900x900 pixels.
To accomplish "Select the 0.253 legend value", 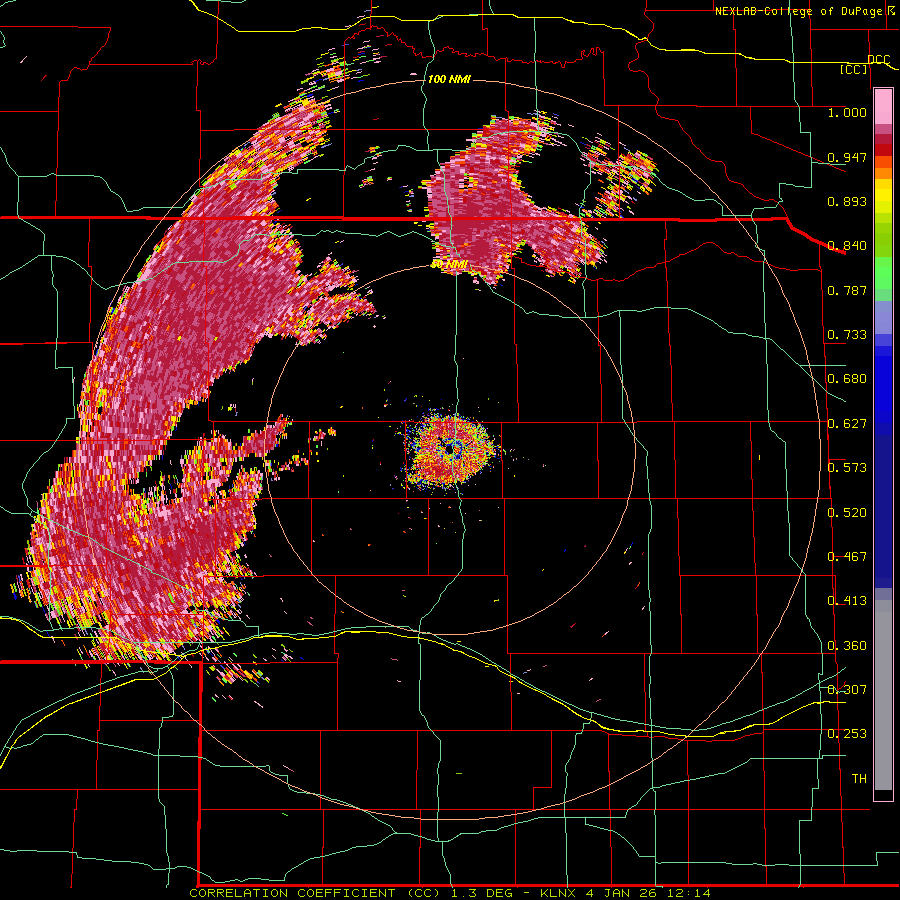I will point(847,734).
